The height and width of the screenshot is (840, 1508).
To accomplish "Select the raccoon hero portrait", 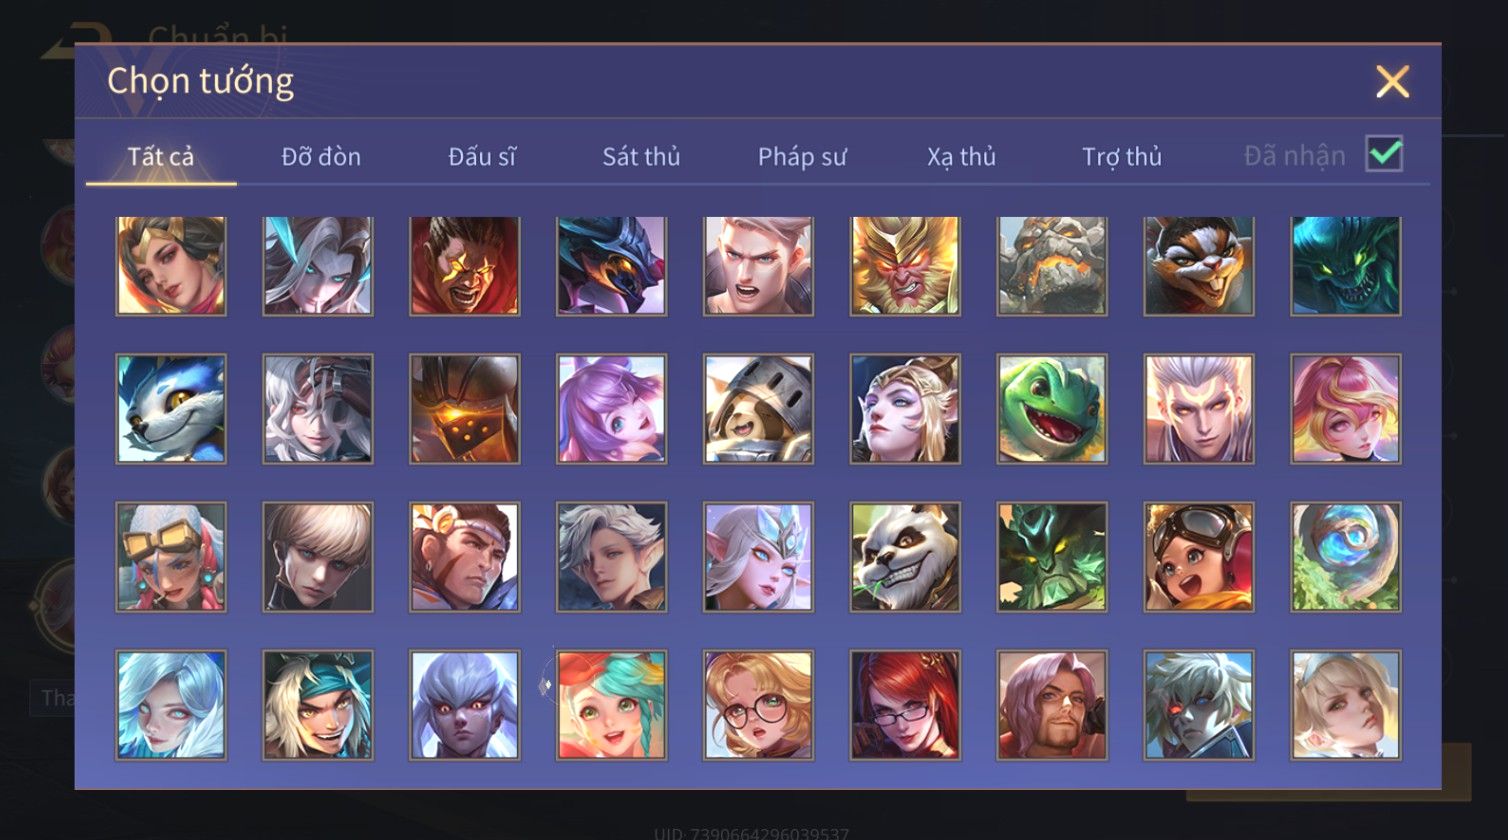I will 1199,265.
